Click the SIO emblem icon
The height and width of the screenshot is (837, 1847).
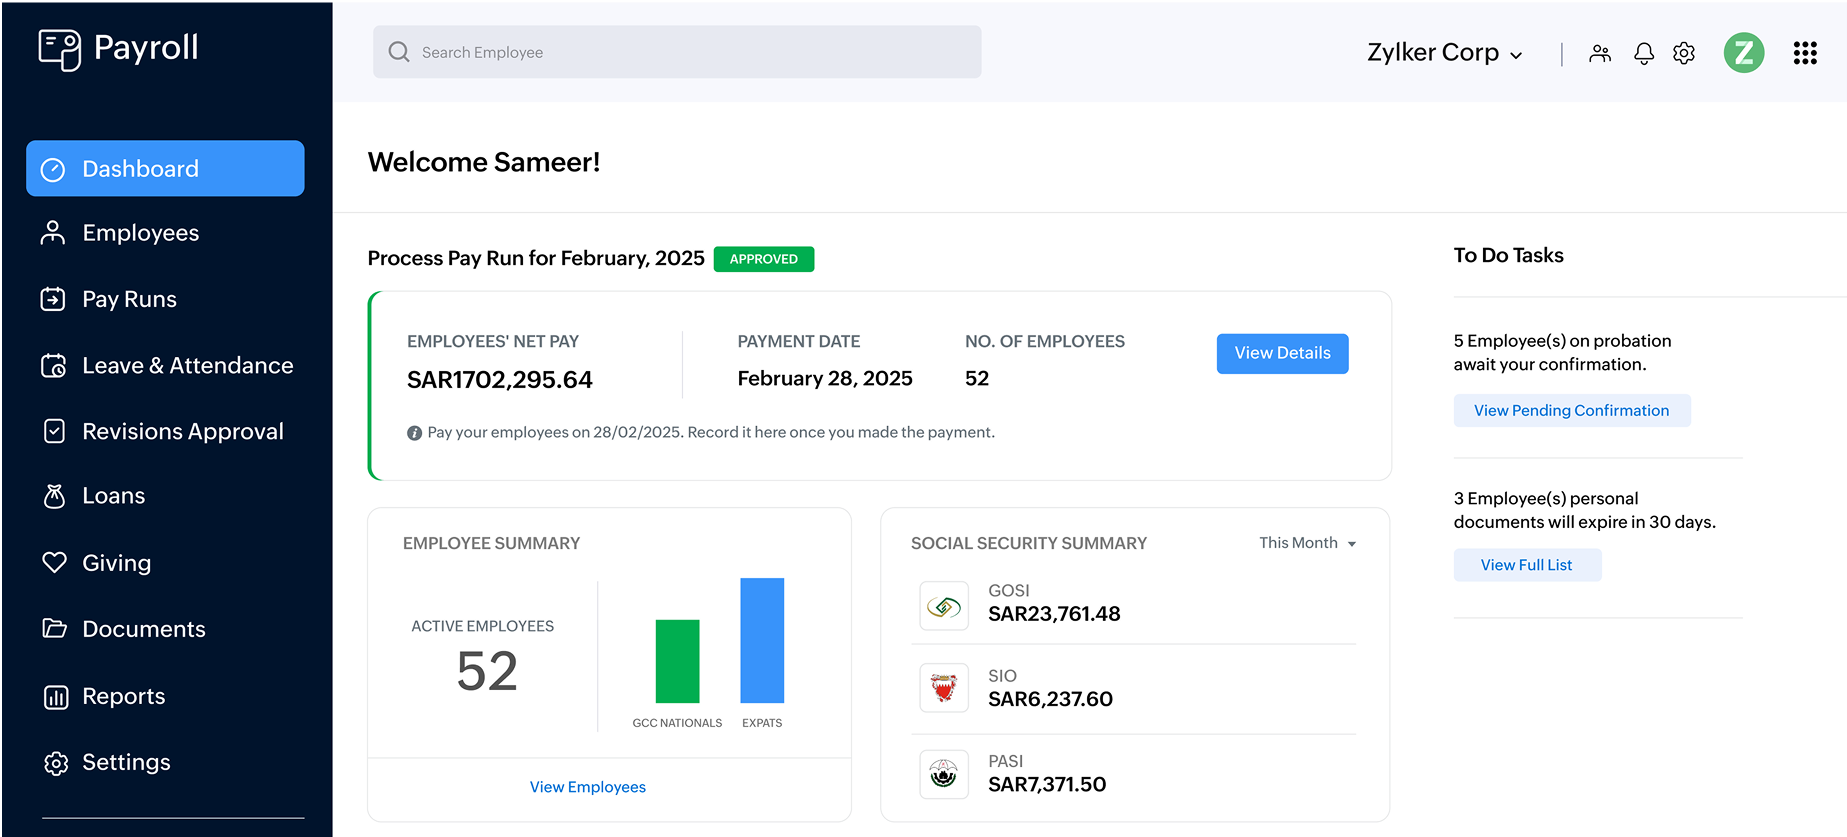(943, 688)
